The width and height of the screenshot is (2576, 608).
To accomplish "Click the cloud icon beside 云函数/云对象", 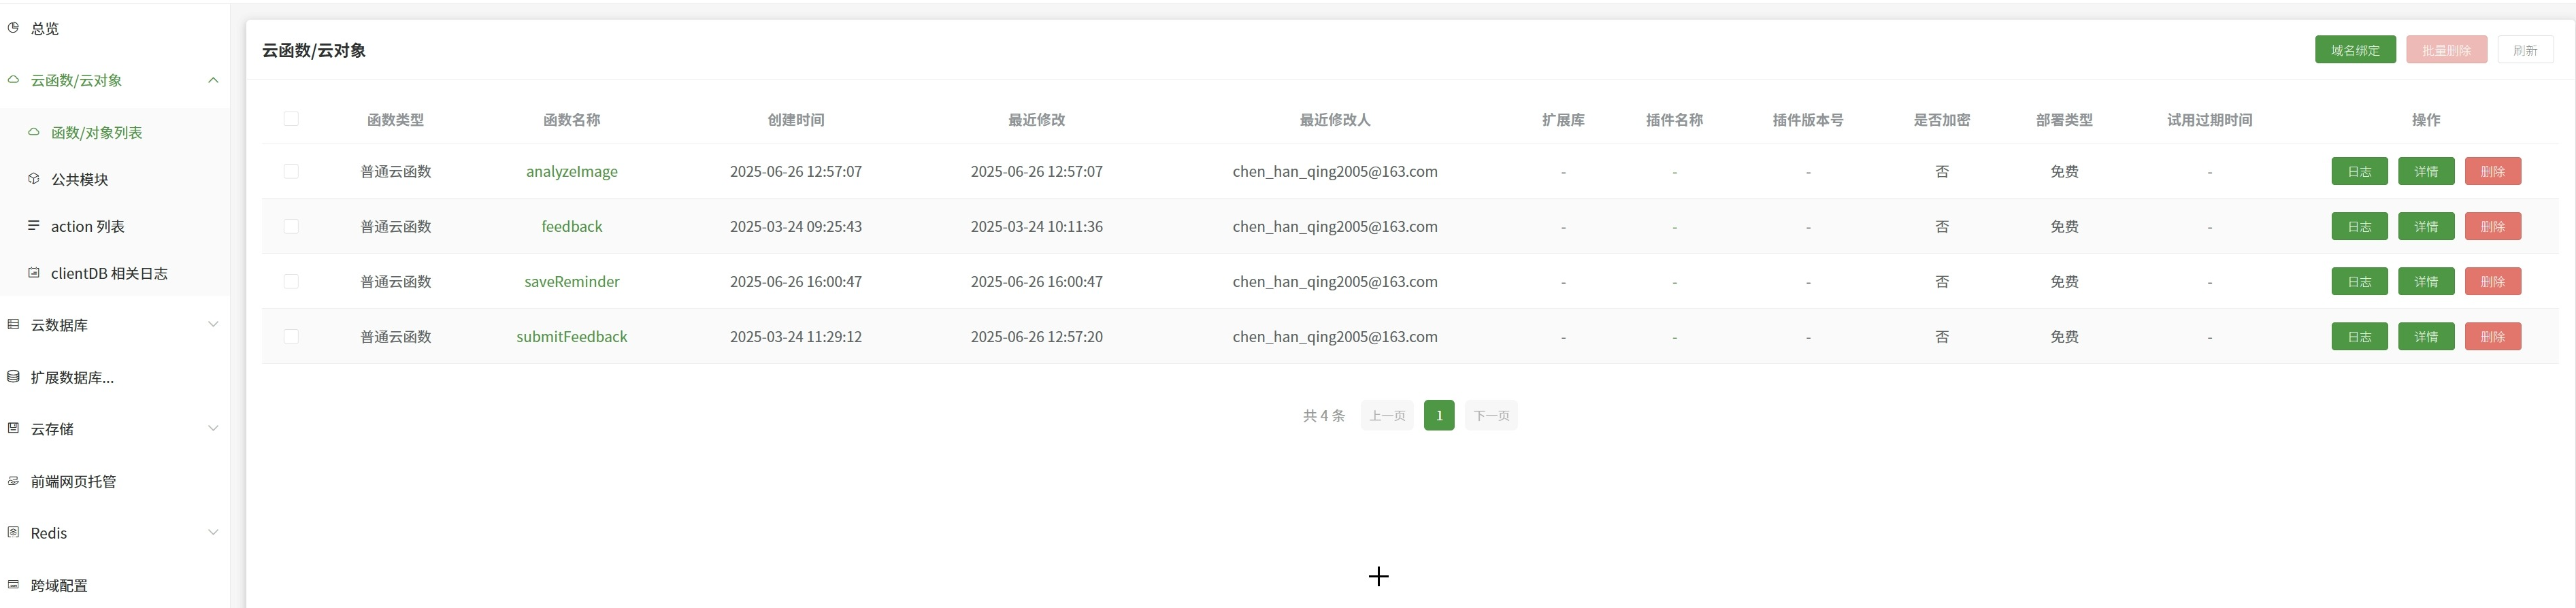I will [x=13, y=80].
